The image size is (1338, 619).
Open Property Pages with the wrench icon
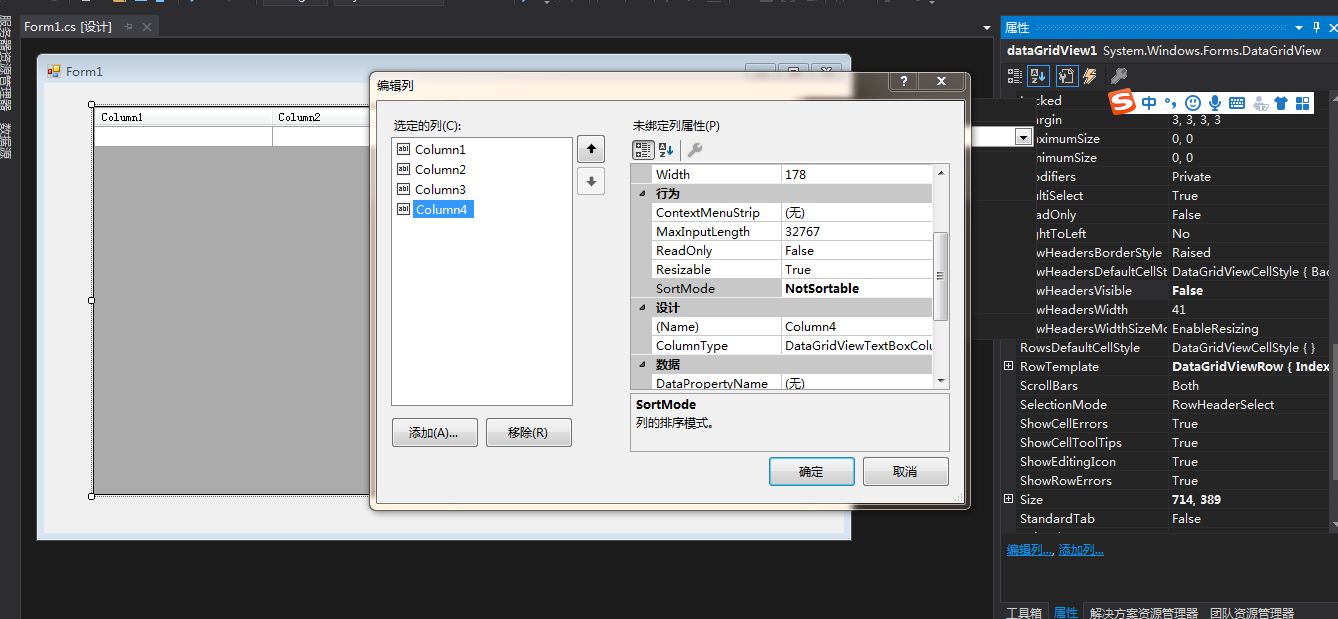(x=1066, y=75)
